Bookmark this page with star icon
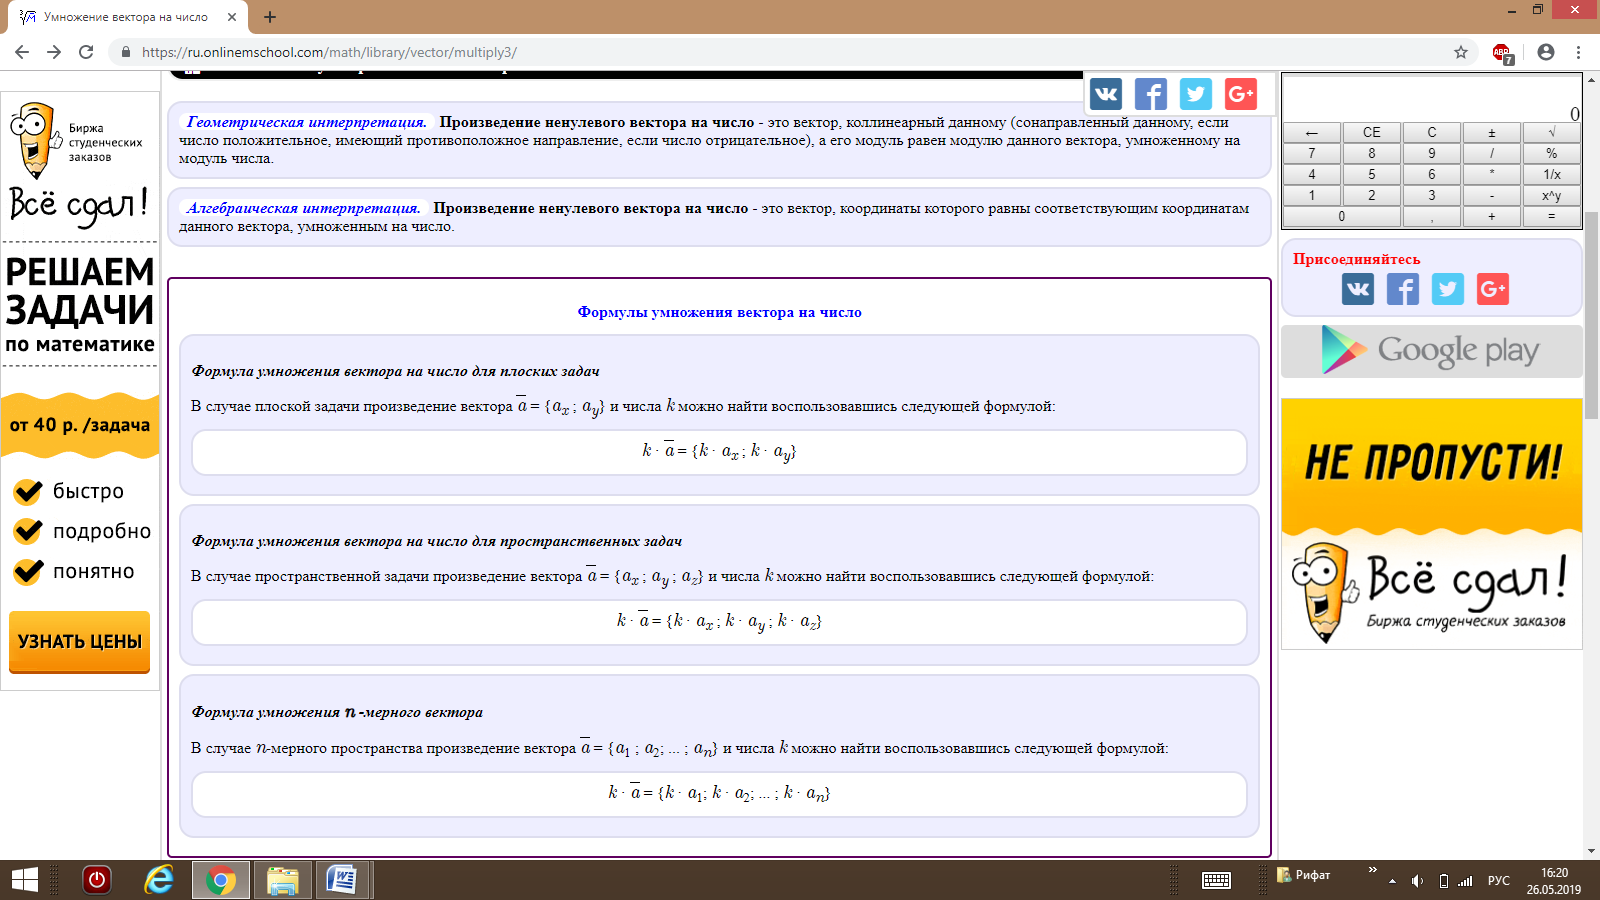This screenshot has width=1600, height=900. coord(1461,52)
